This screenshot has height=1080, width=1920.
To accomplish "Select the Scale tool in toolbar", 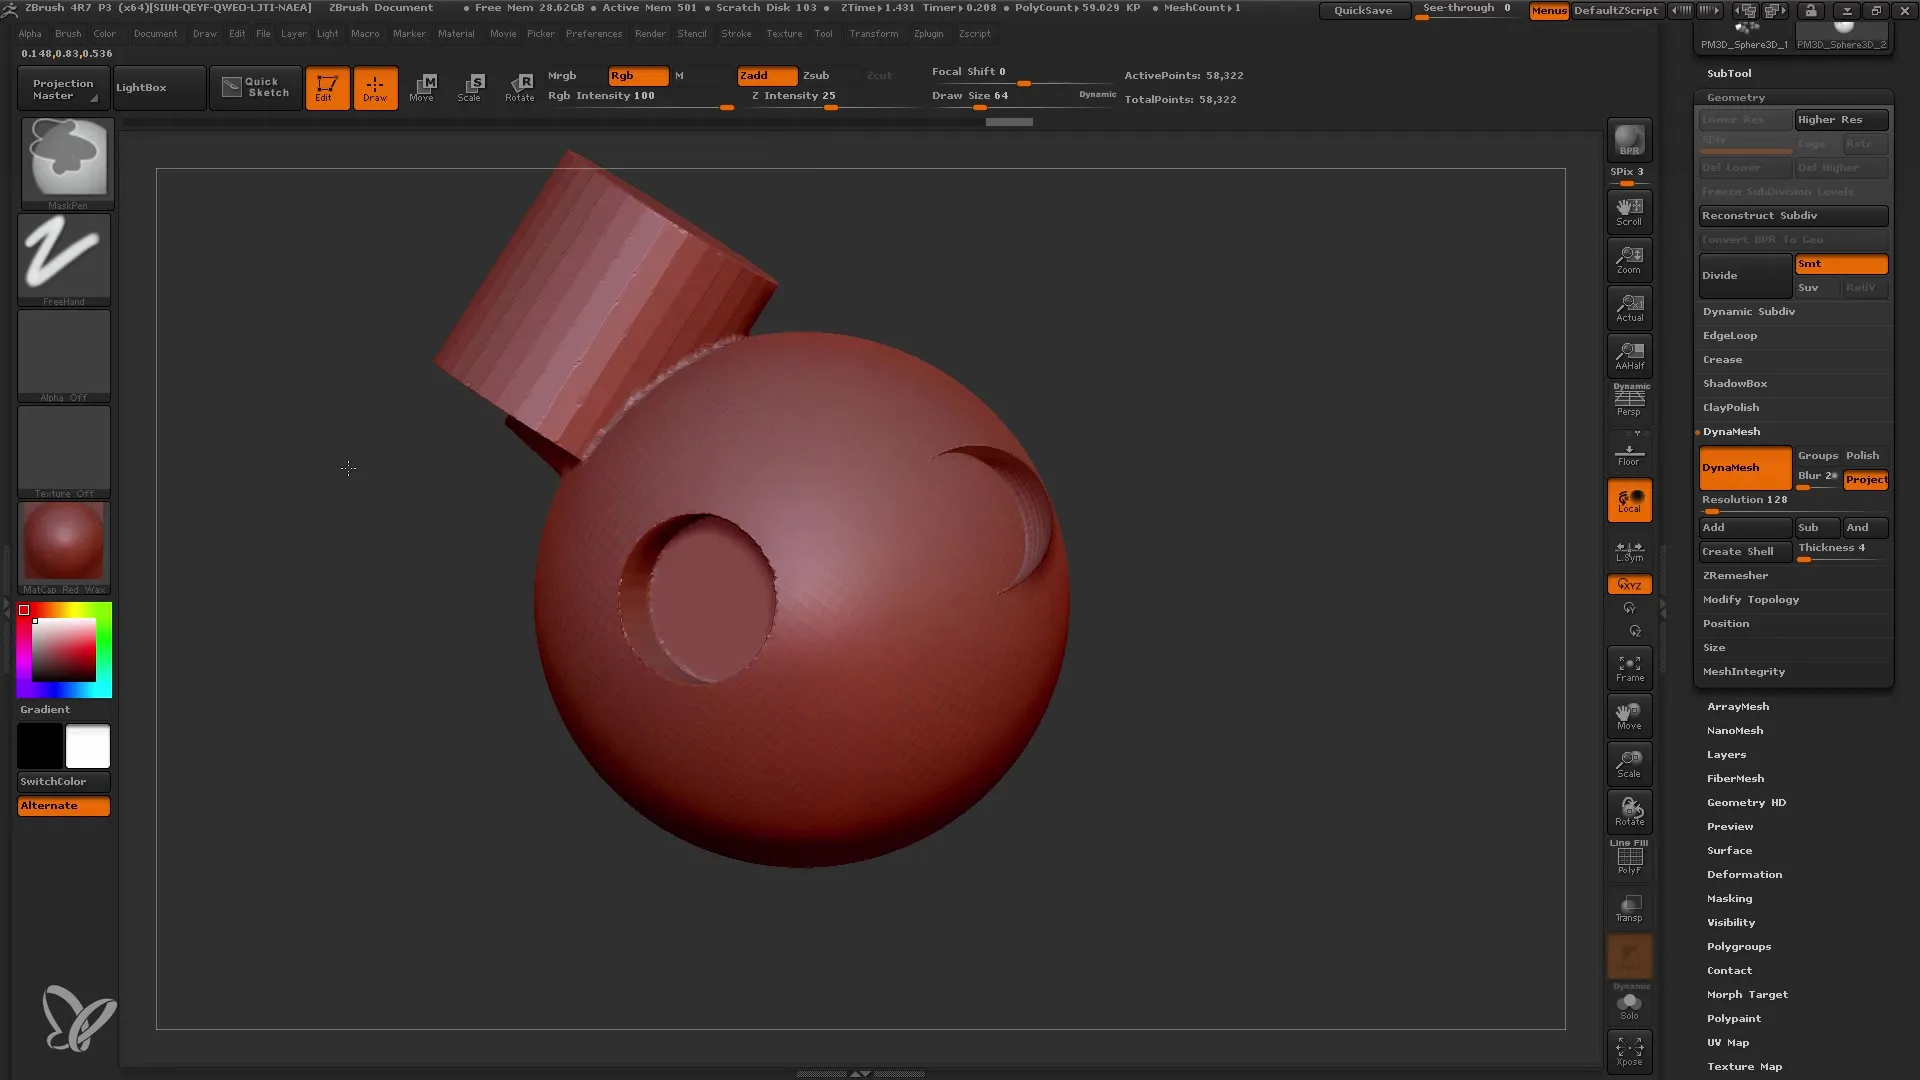I will (x=469, y=86).
